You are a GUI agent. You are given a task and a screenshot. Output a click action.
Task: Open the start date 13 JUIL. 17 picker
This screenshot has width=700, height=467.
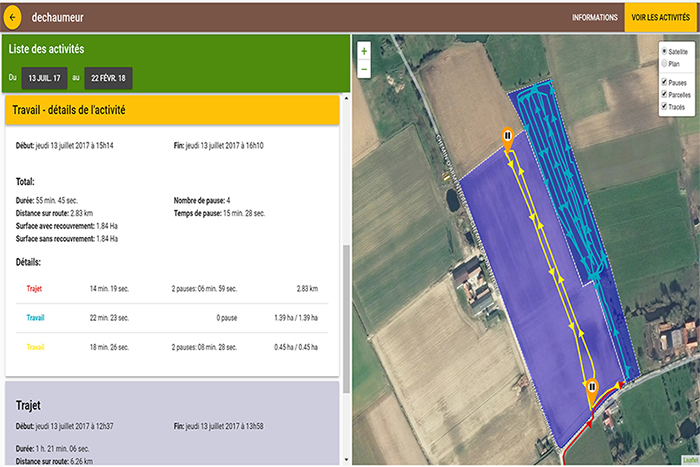click(x=44, y=78)
